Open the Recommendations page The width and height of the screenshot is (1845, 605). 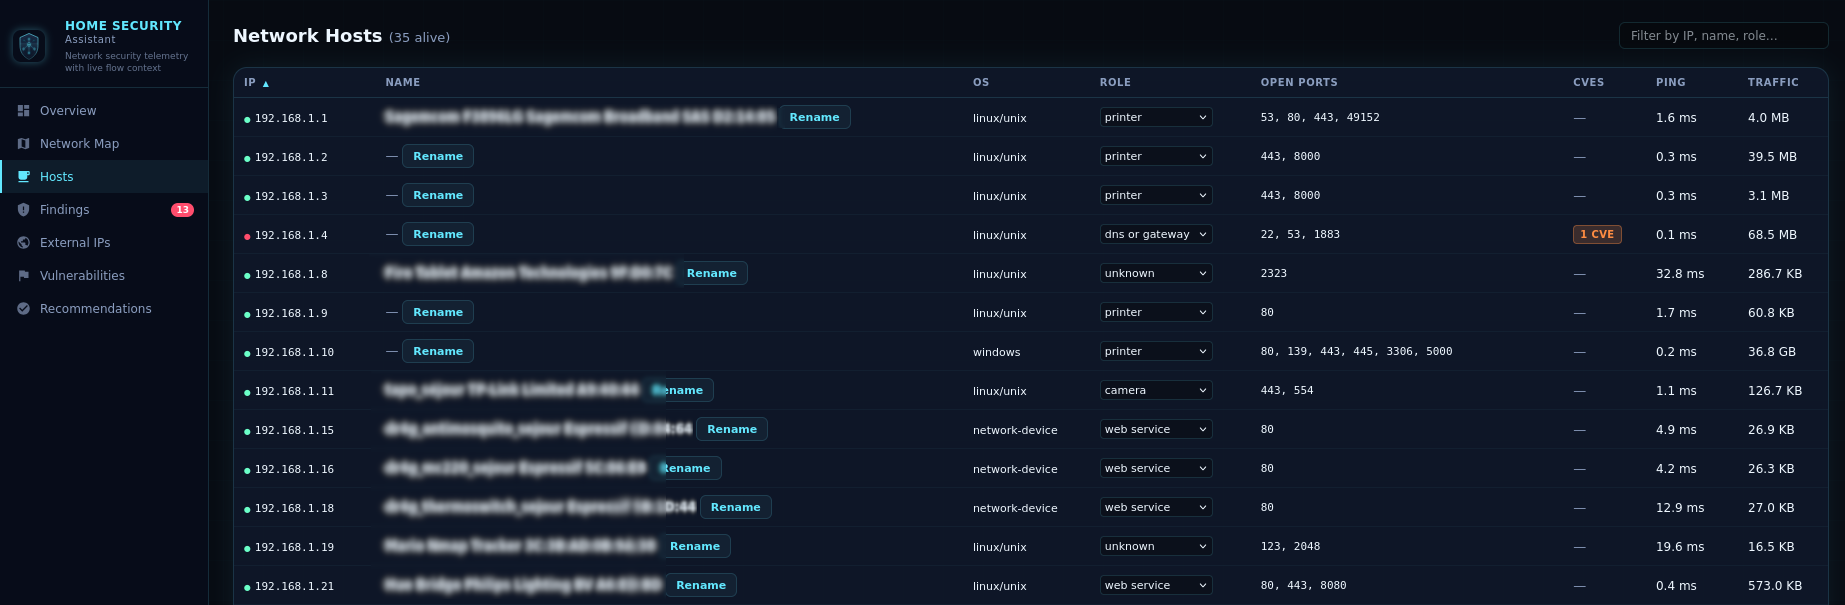[x=95, y=309]
